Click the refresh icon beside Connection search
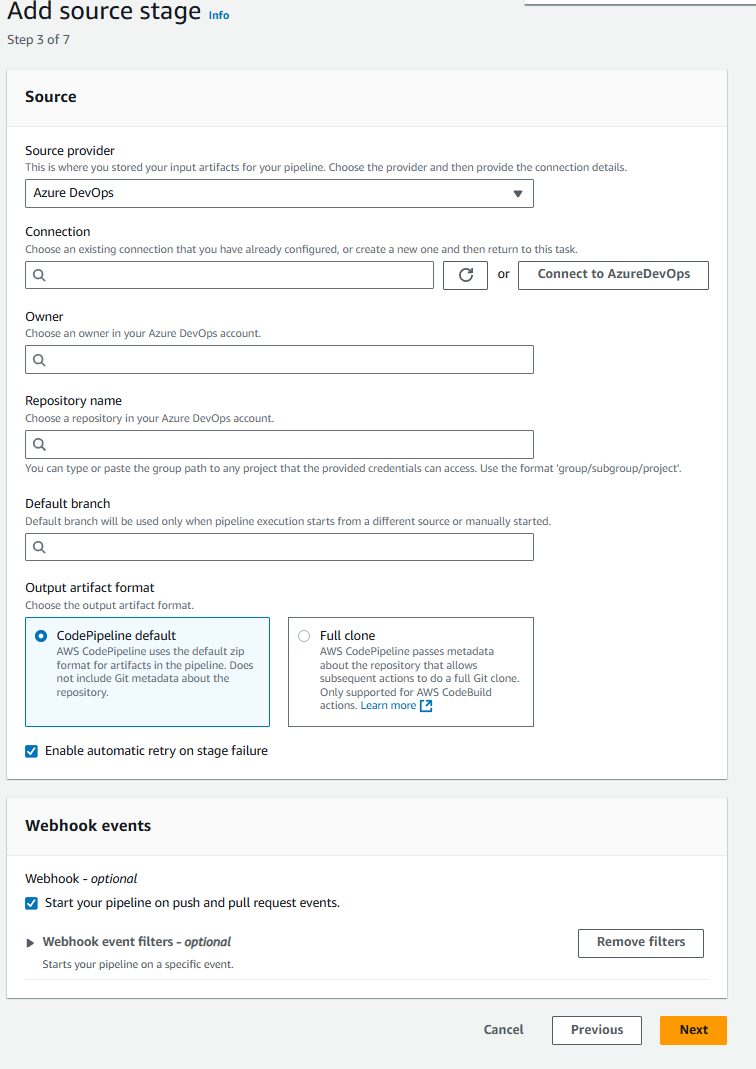This screenshot has height=1069, width=756. tap(464, 274)
